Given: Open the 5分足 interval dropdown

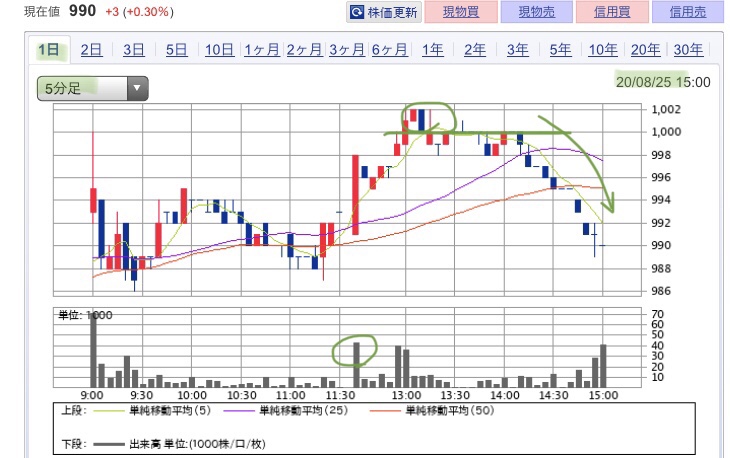Looking at the screenshot, I should [x=92, y=89].
